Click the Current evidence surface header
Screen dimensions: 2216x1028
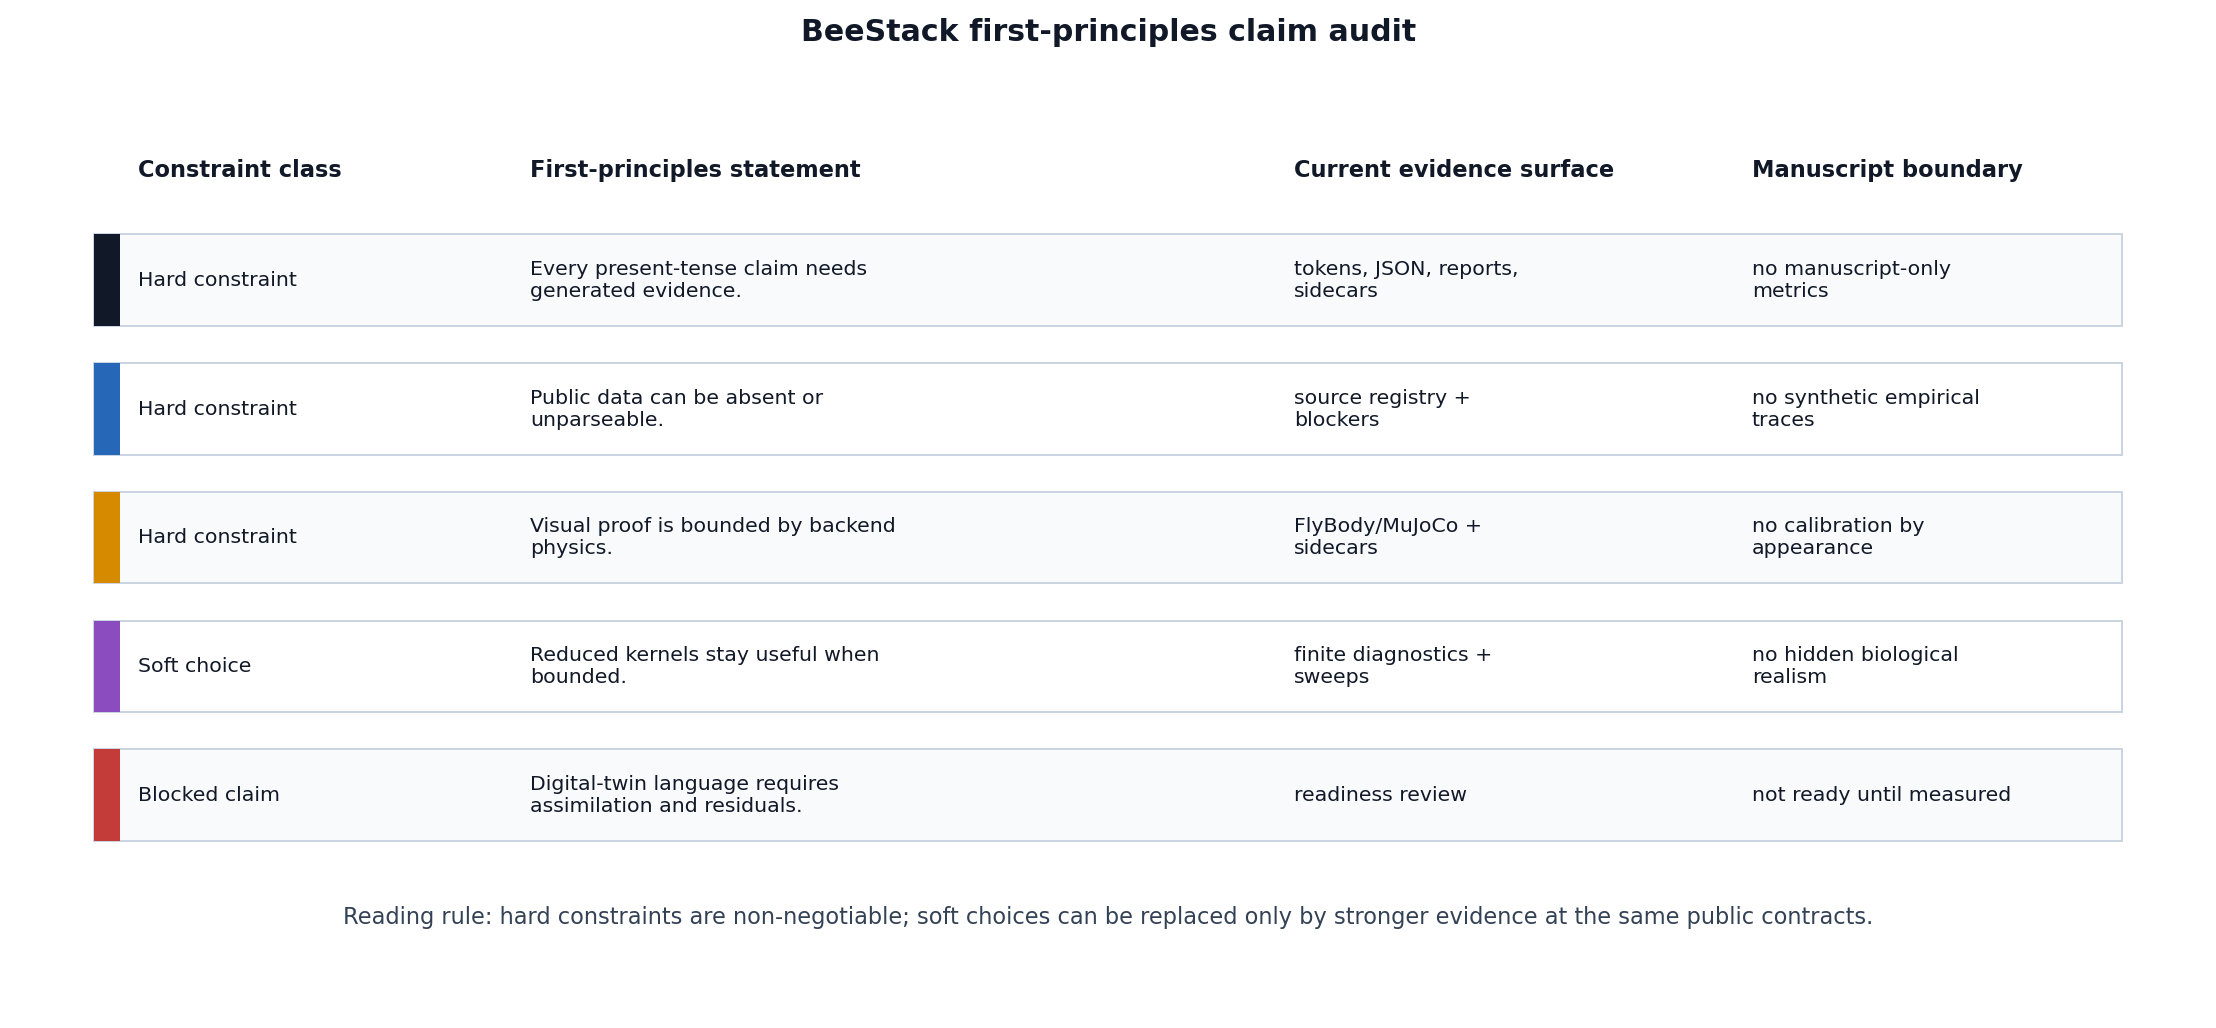point(1454,170)
